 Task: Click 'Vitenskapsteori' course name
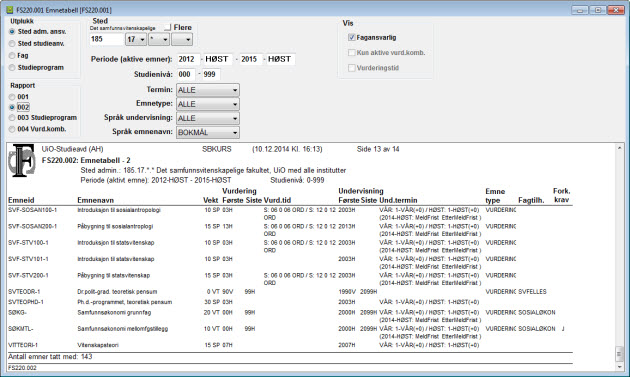click(98, 345)
